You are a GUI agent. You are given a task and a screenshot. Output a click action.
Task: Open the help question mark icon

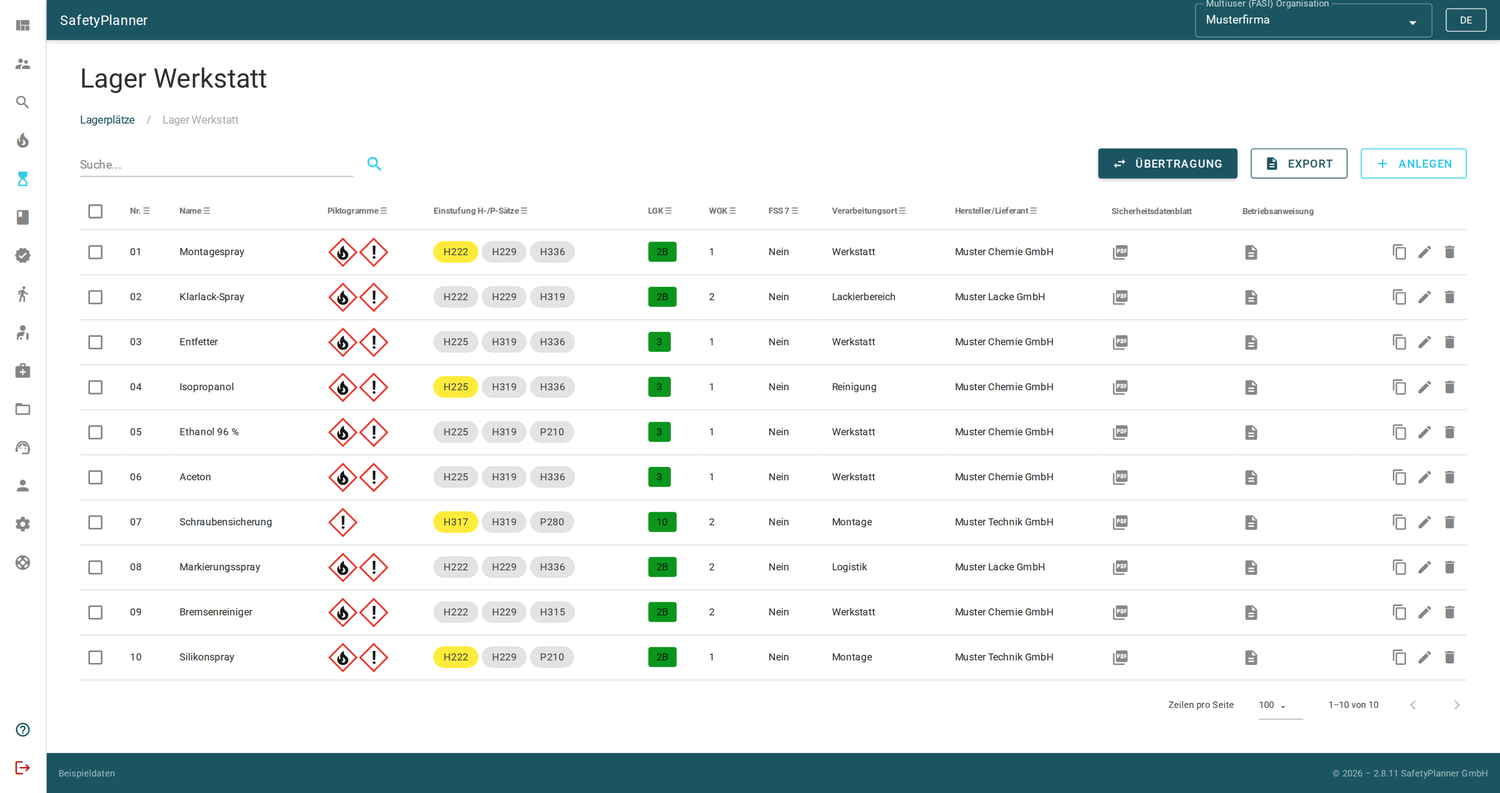(23, 730)
